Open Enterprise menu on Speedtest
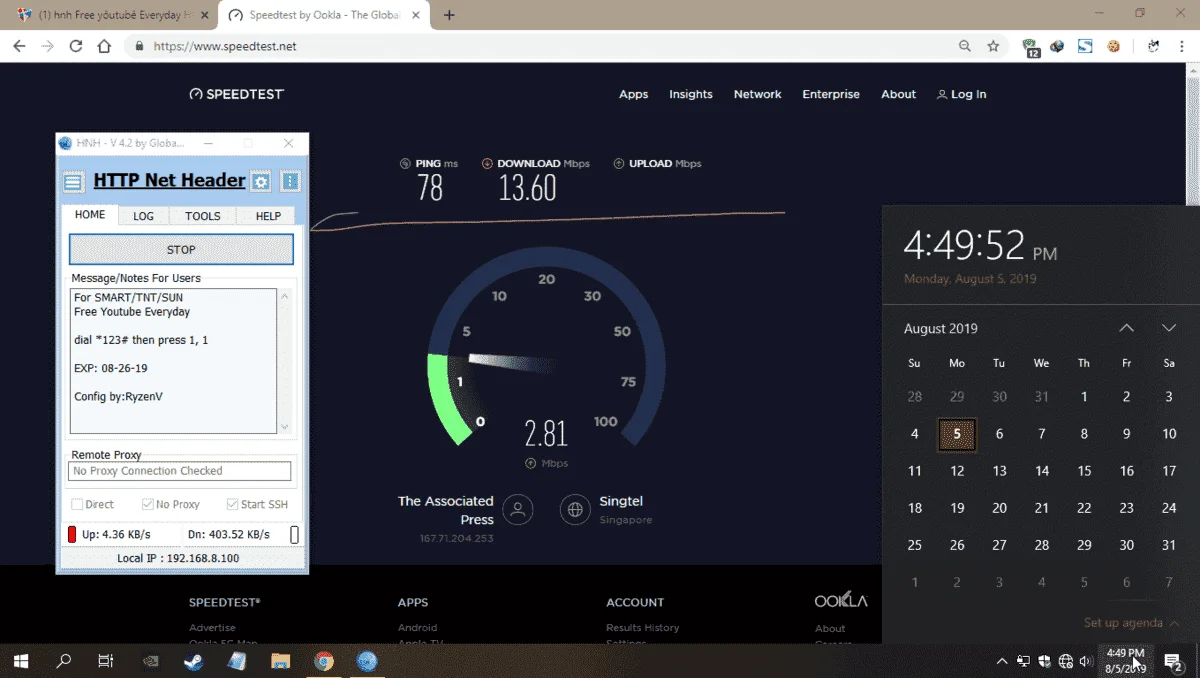Image resolution: width=1200 pixels, height=678 pixels. click(x=831, y=94)
